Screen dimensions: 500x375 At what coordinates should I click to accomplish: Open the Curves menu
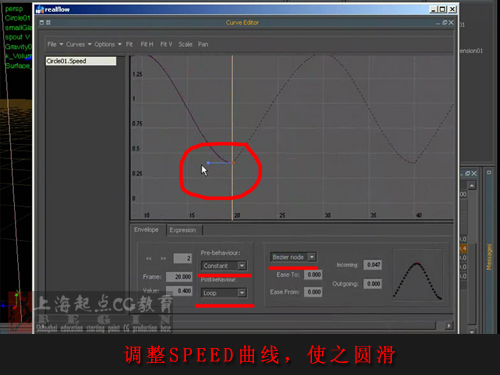tap(79, 44)
